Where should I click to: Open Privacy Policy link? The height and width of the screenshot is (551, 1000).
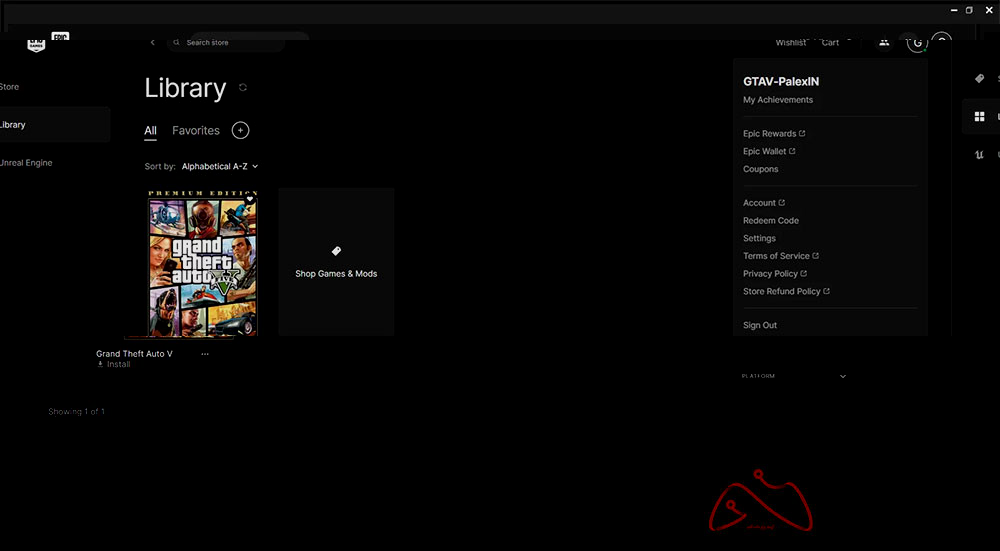coord(775,274)
